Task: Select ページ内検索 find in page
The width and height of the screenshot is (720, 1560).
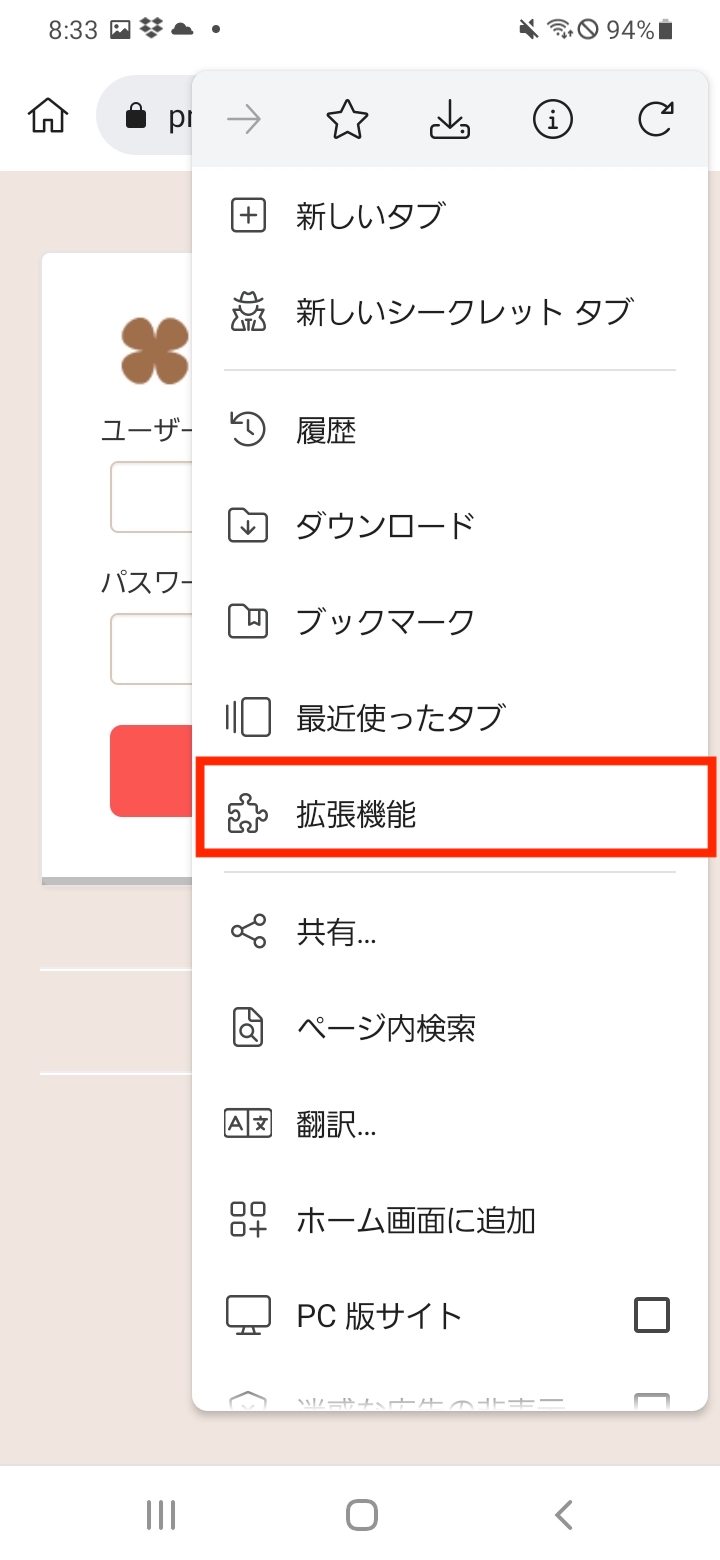Action: [386, 1028]
